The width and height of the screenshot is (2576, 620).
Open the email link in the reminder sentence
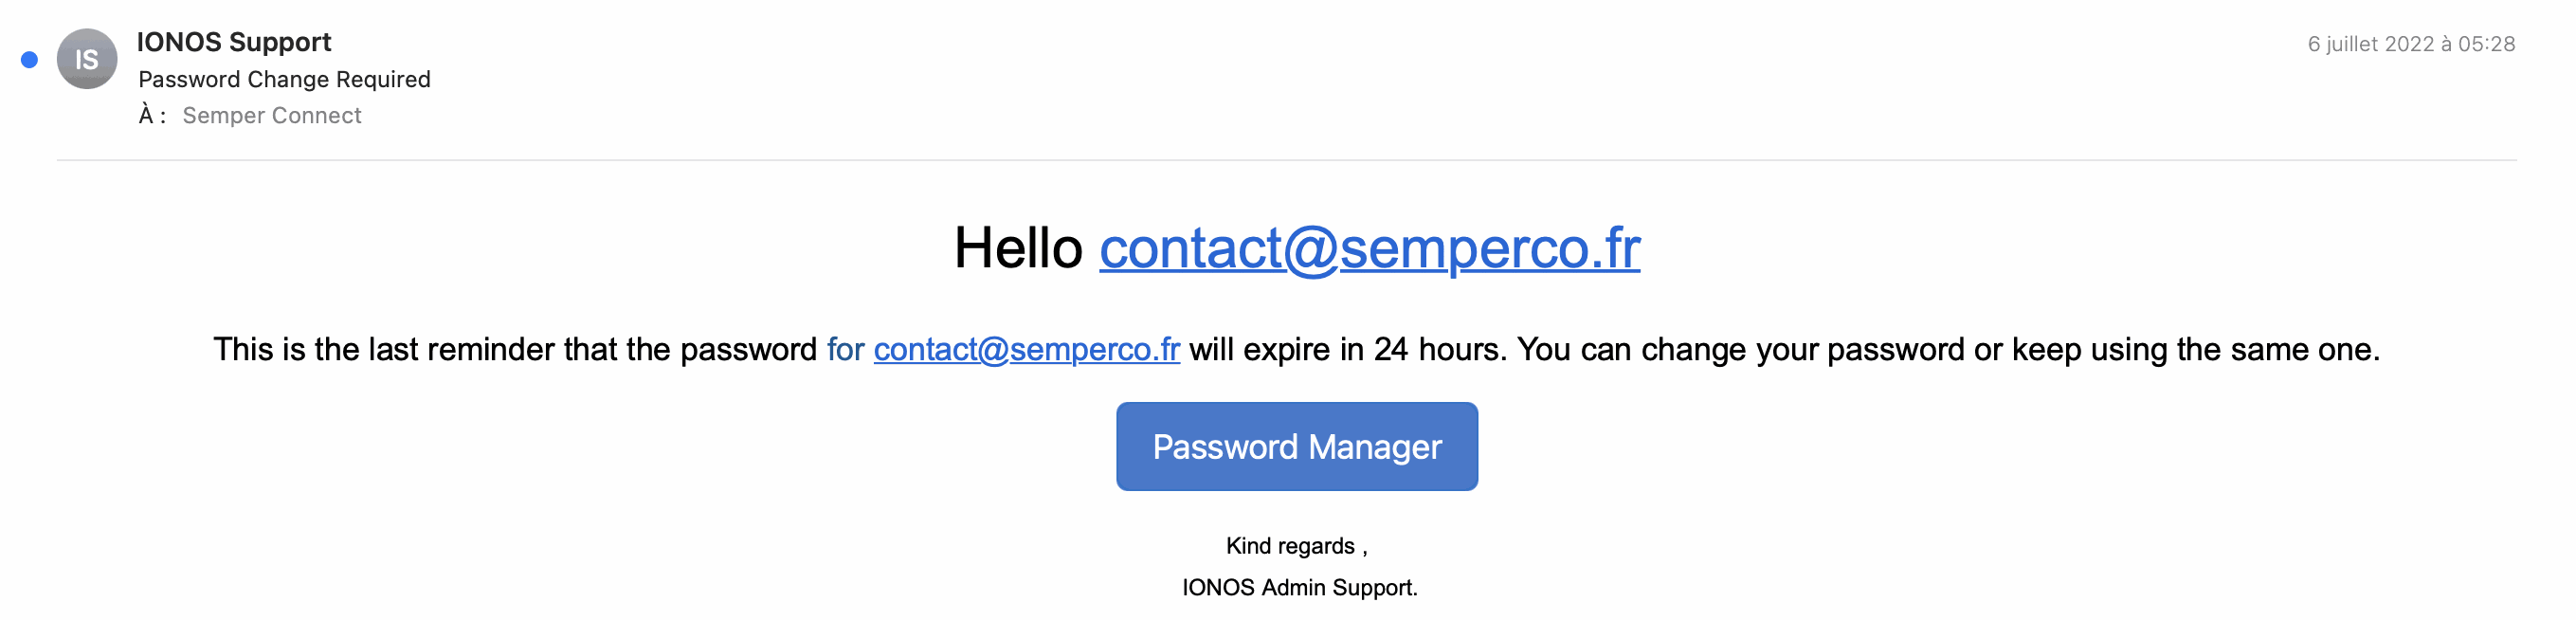pyautogui.click(x=1026, y=349)
